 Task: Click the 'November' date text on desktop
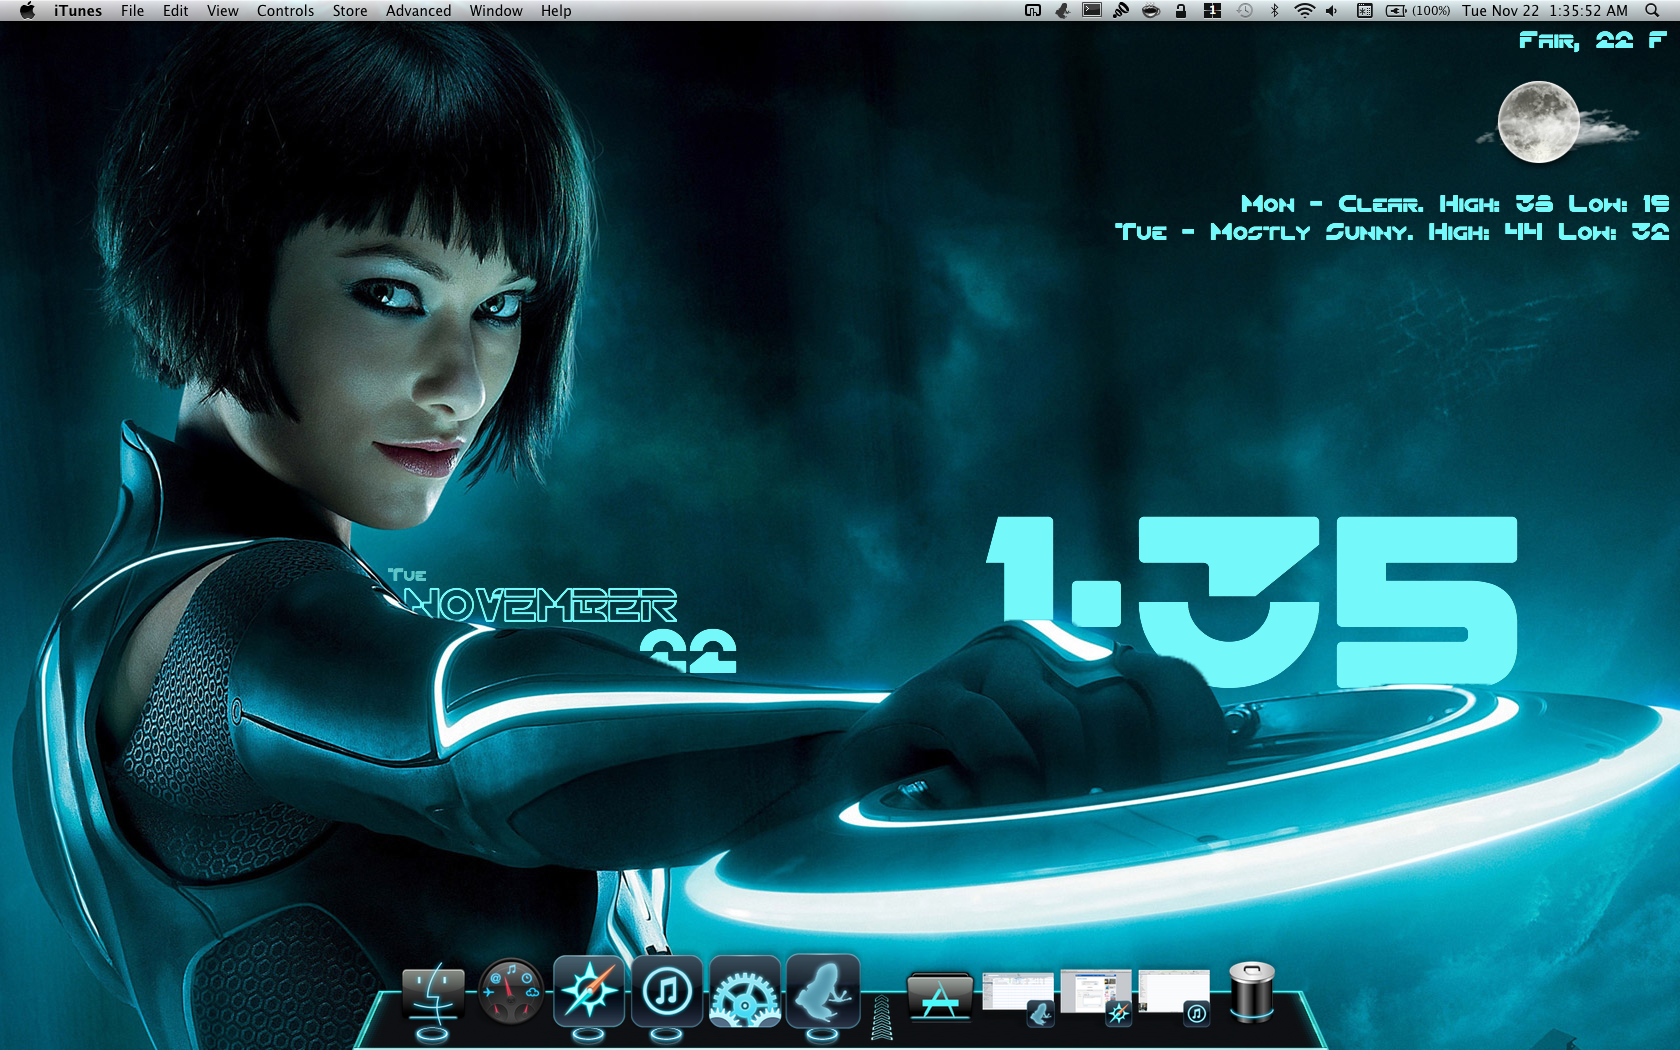[539, 606]
